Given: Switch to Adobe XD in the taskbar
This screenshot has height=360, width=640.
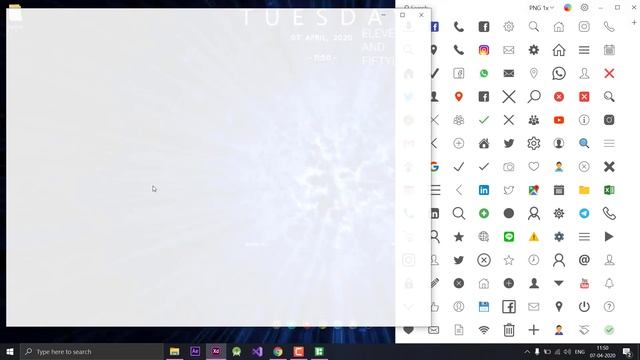Looking at the screenshot, I should pos(216,351).
